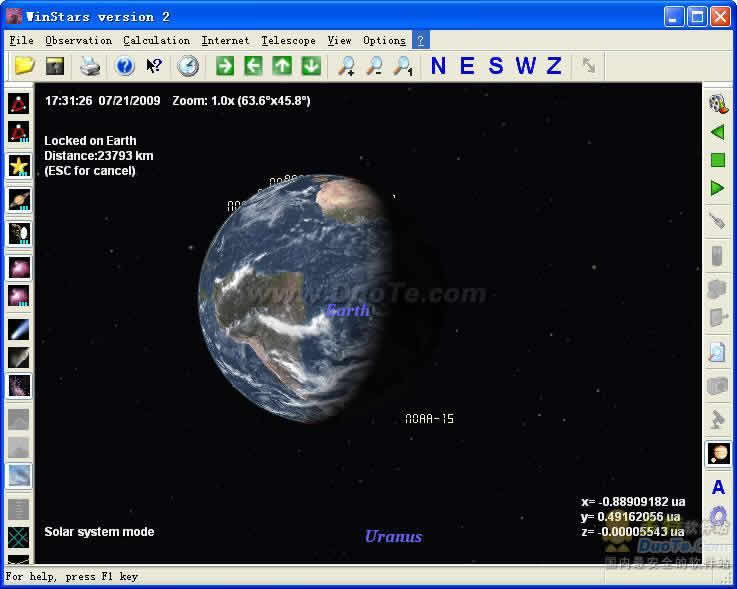Open the File menu
The height and width of the screenshot is (589, 737).
[22, 41]
